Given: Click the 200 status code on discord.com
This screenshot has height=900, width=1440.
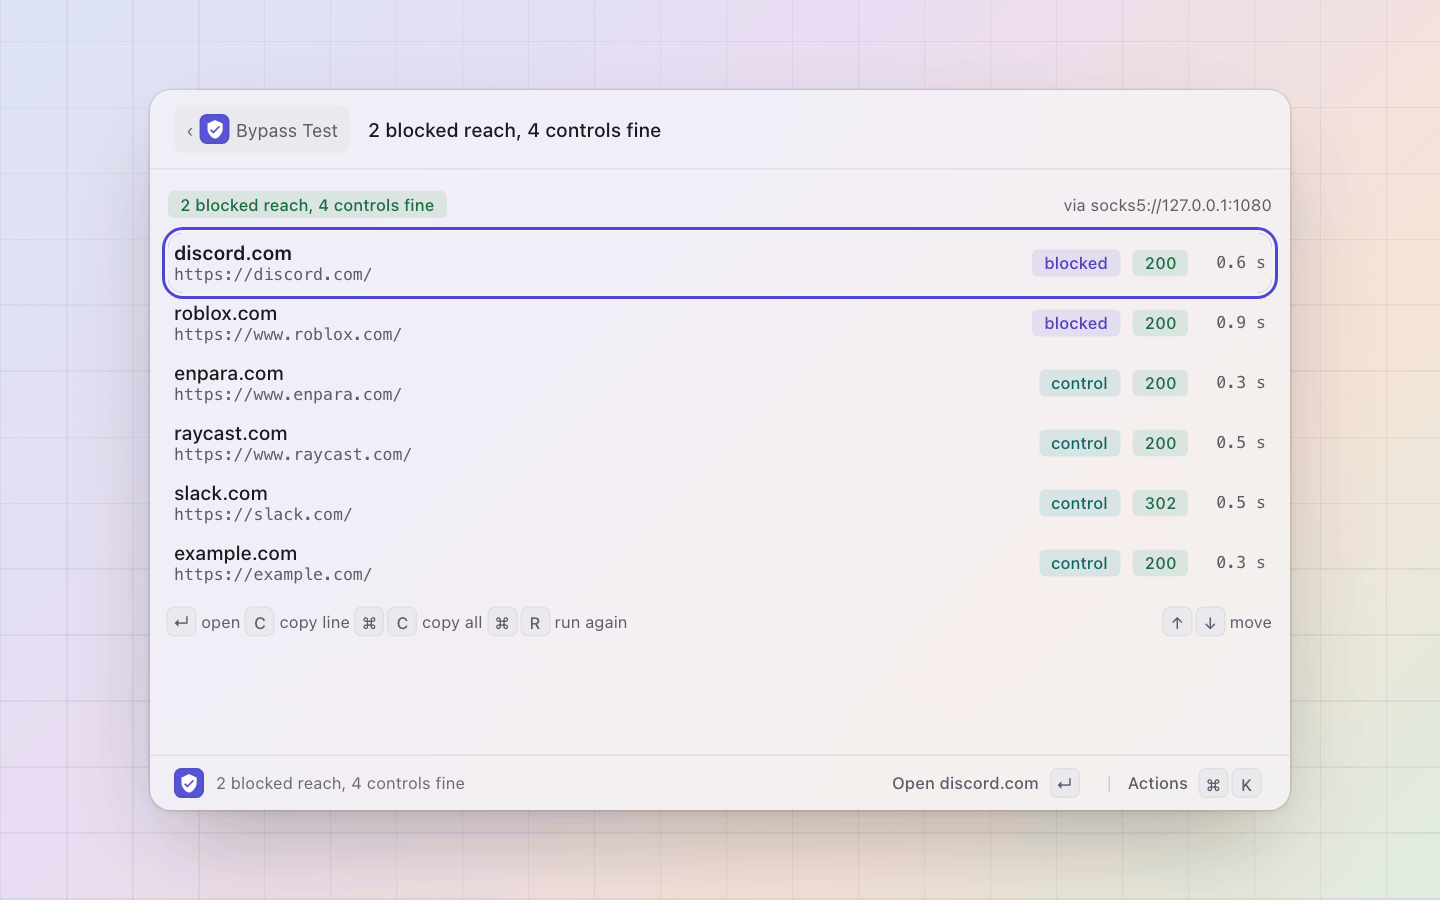Looking at the screenshot, I should click(x=1160, y=263).
